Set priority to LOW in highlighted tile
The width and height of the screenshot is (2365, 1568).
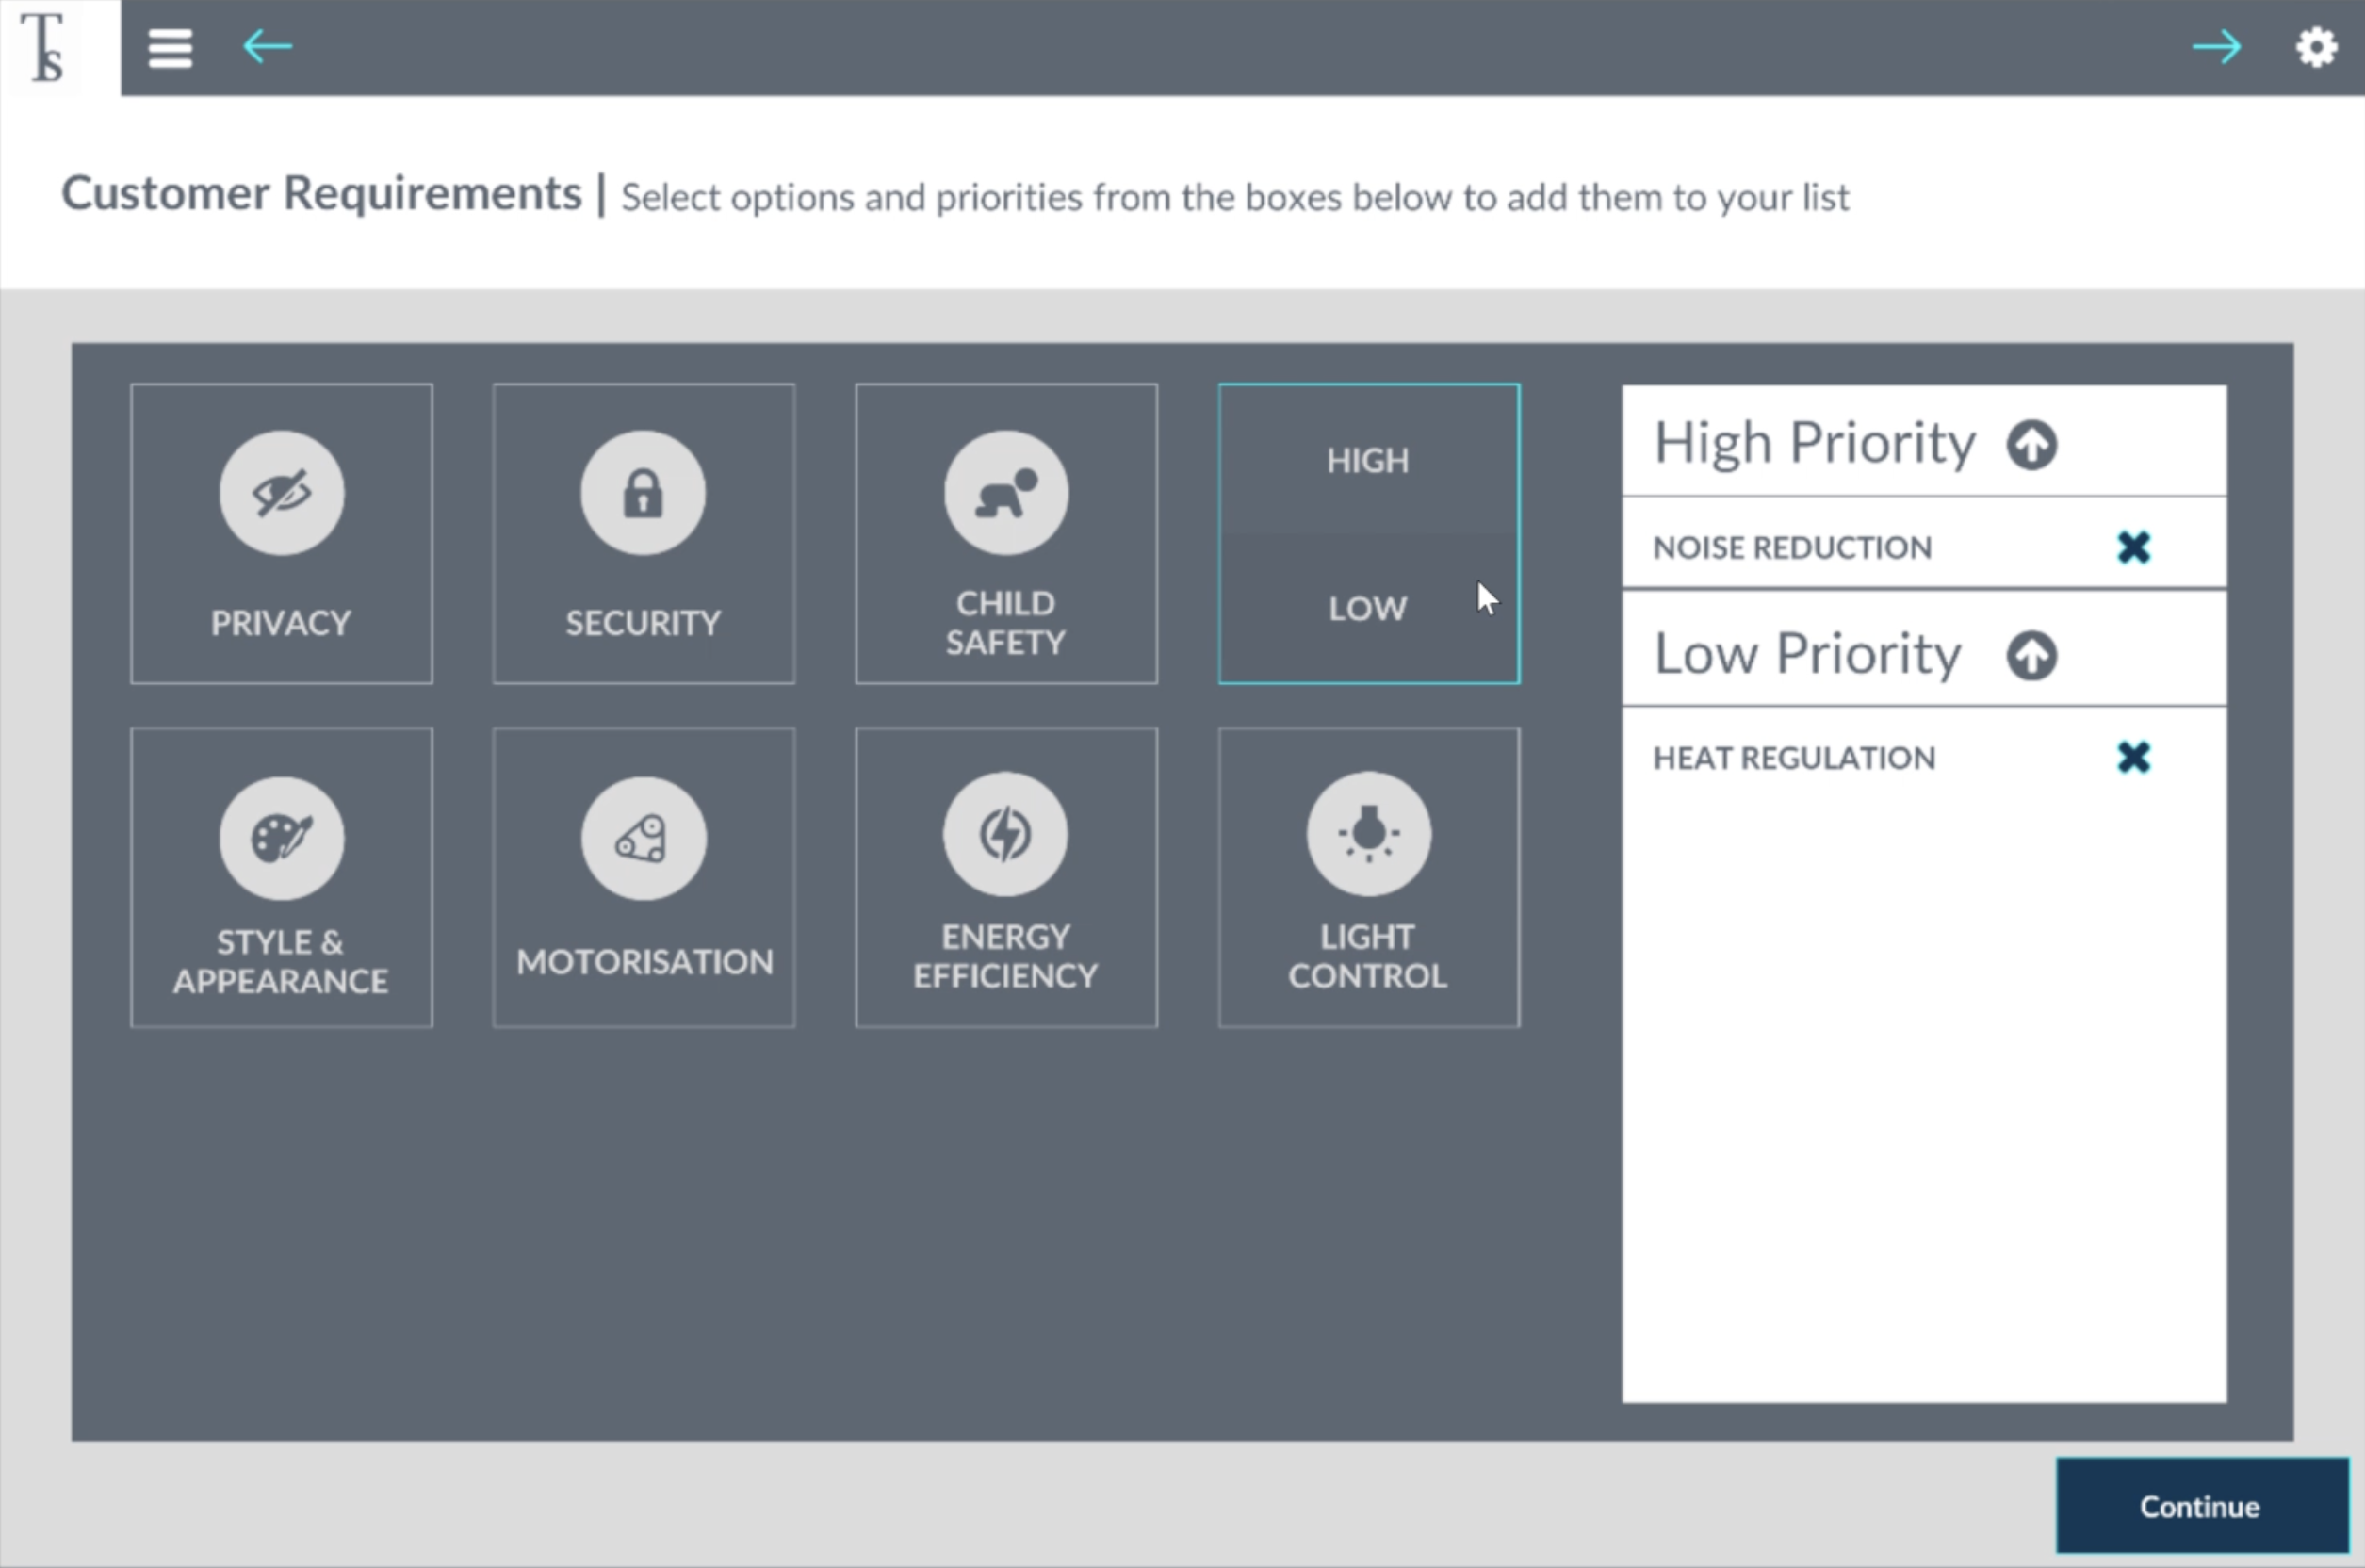(1367, 608)
